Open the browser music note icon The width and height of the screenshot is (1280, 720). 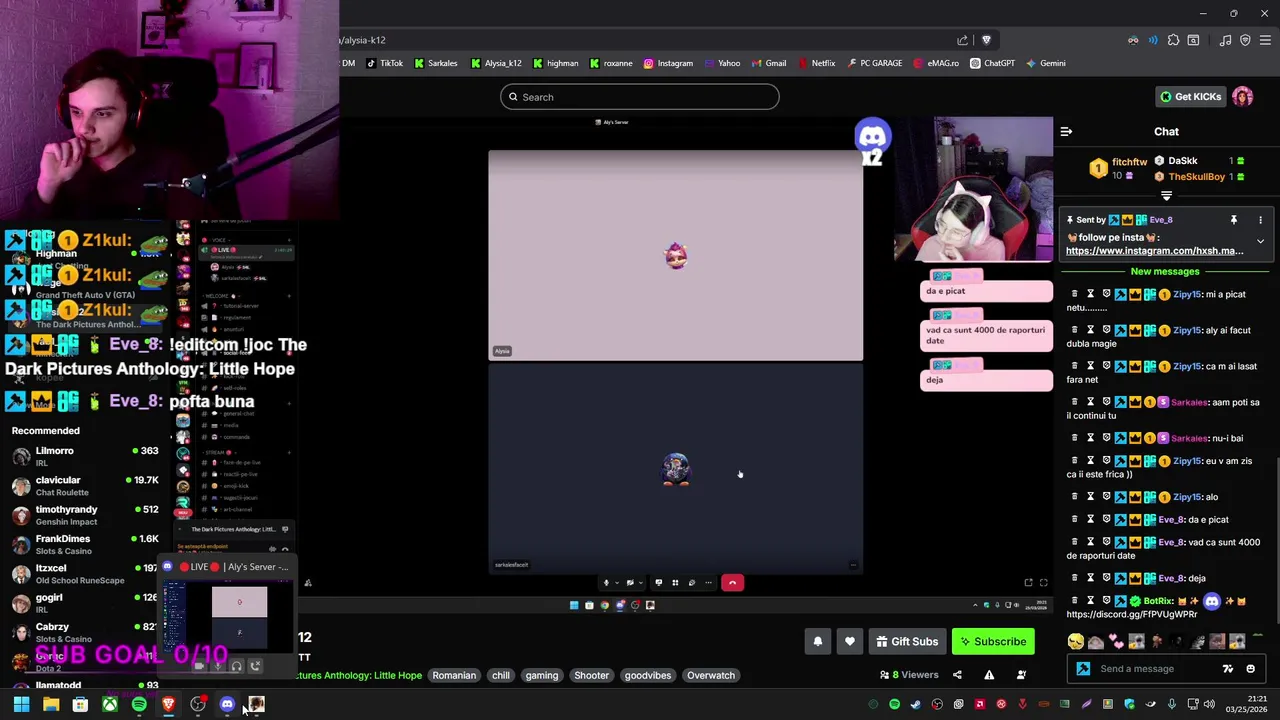(x=1225, y=40)
